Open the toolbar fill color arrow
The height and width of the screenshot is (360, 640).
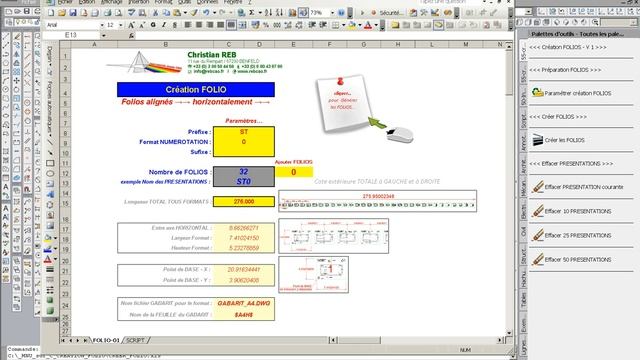pyautogui.click(x=360, y=25)
